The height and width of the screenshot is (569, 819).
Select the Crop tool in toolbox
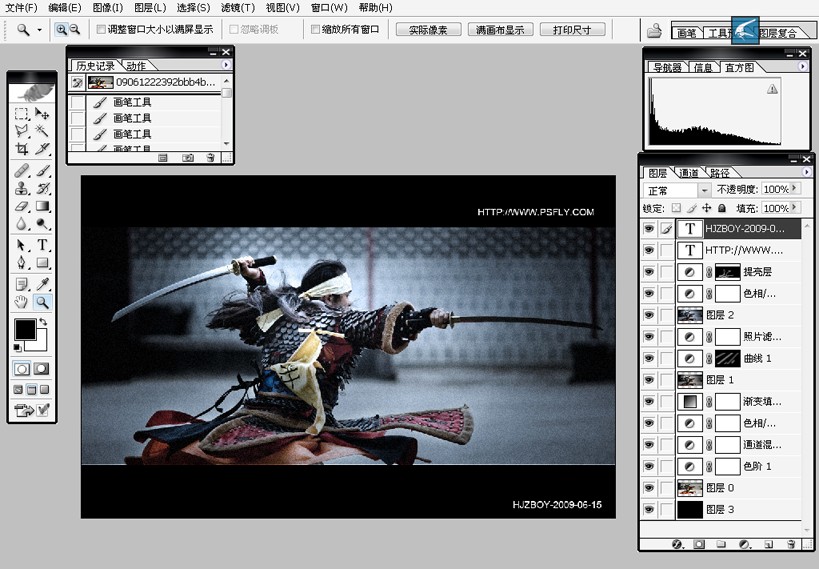point(21,149)
